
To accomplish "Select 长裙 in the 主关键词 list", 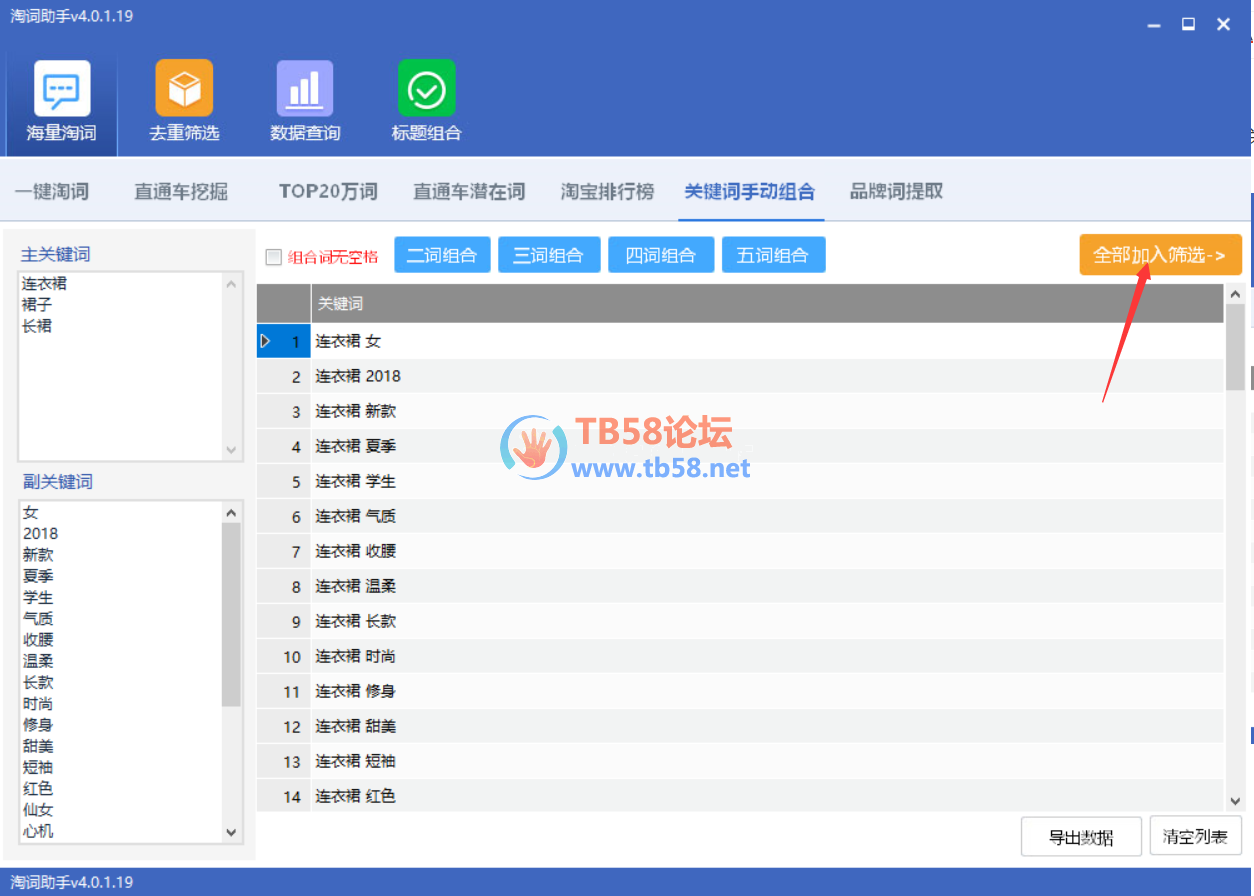I will pyautogui.click(x=37, y=326).
